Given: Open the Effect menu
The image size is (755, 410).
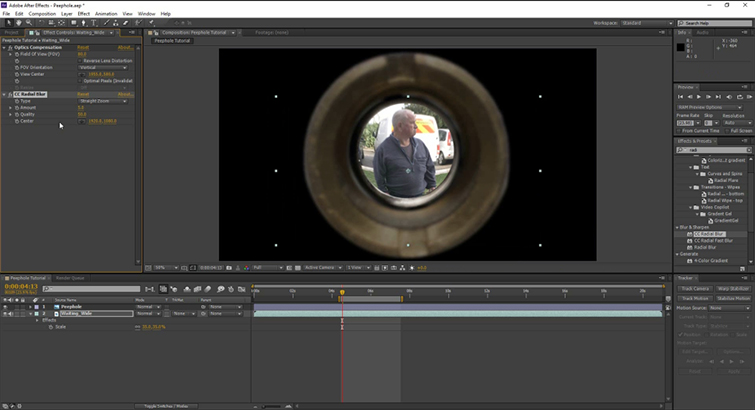Looking at the screenshot, I should pos(84,14).
